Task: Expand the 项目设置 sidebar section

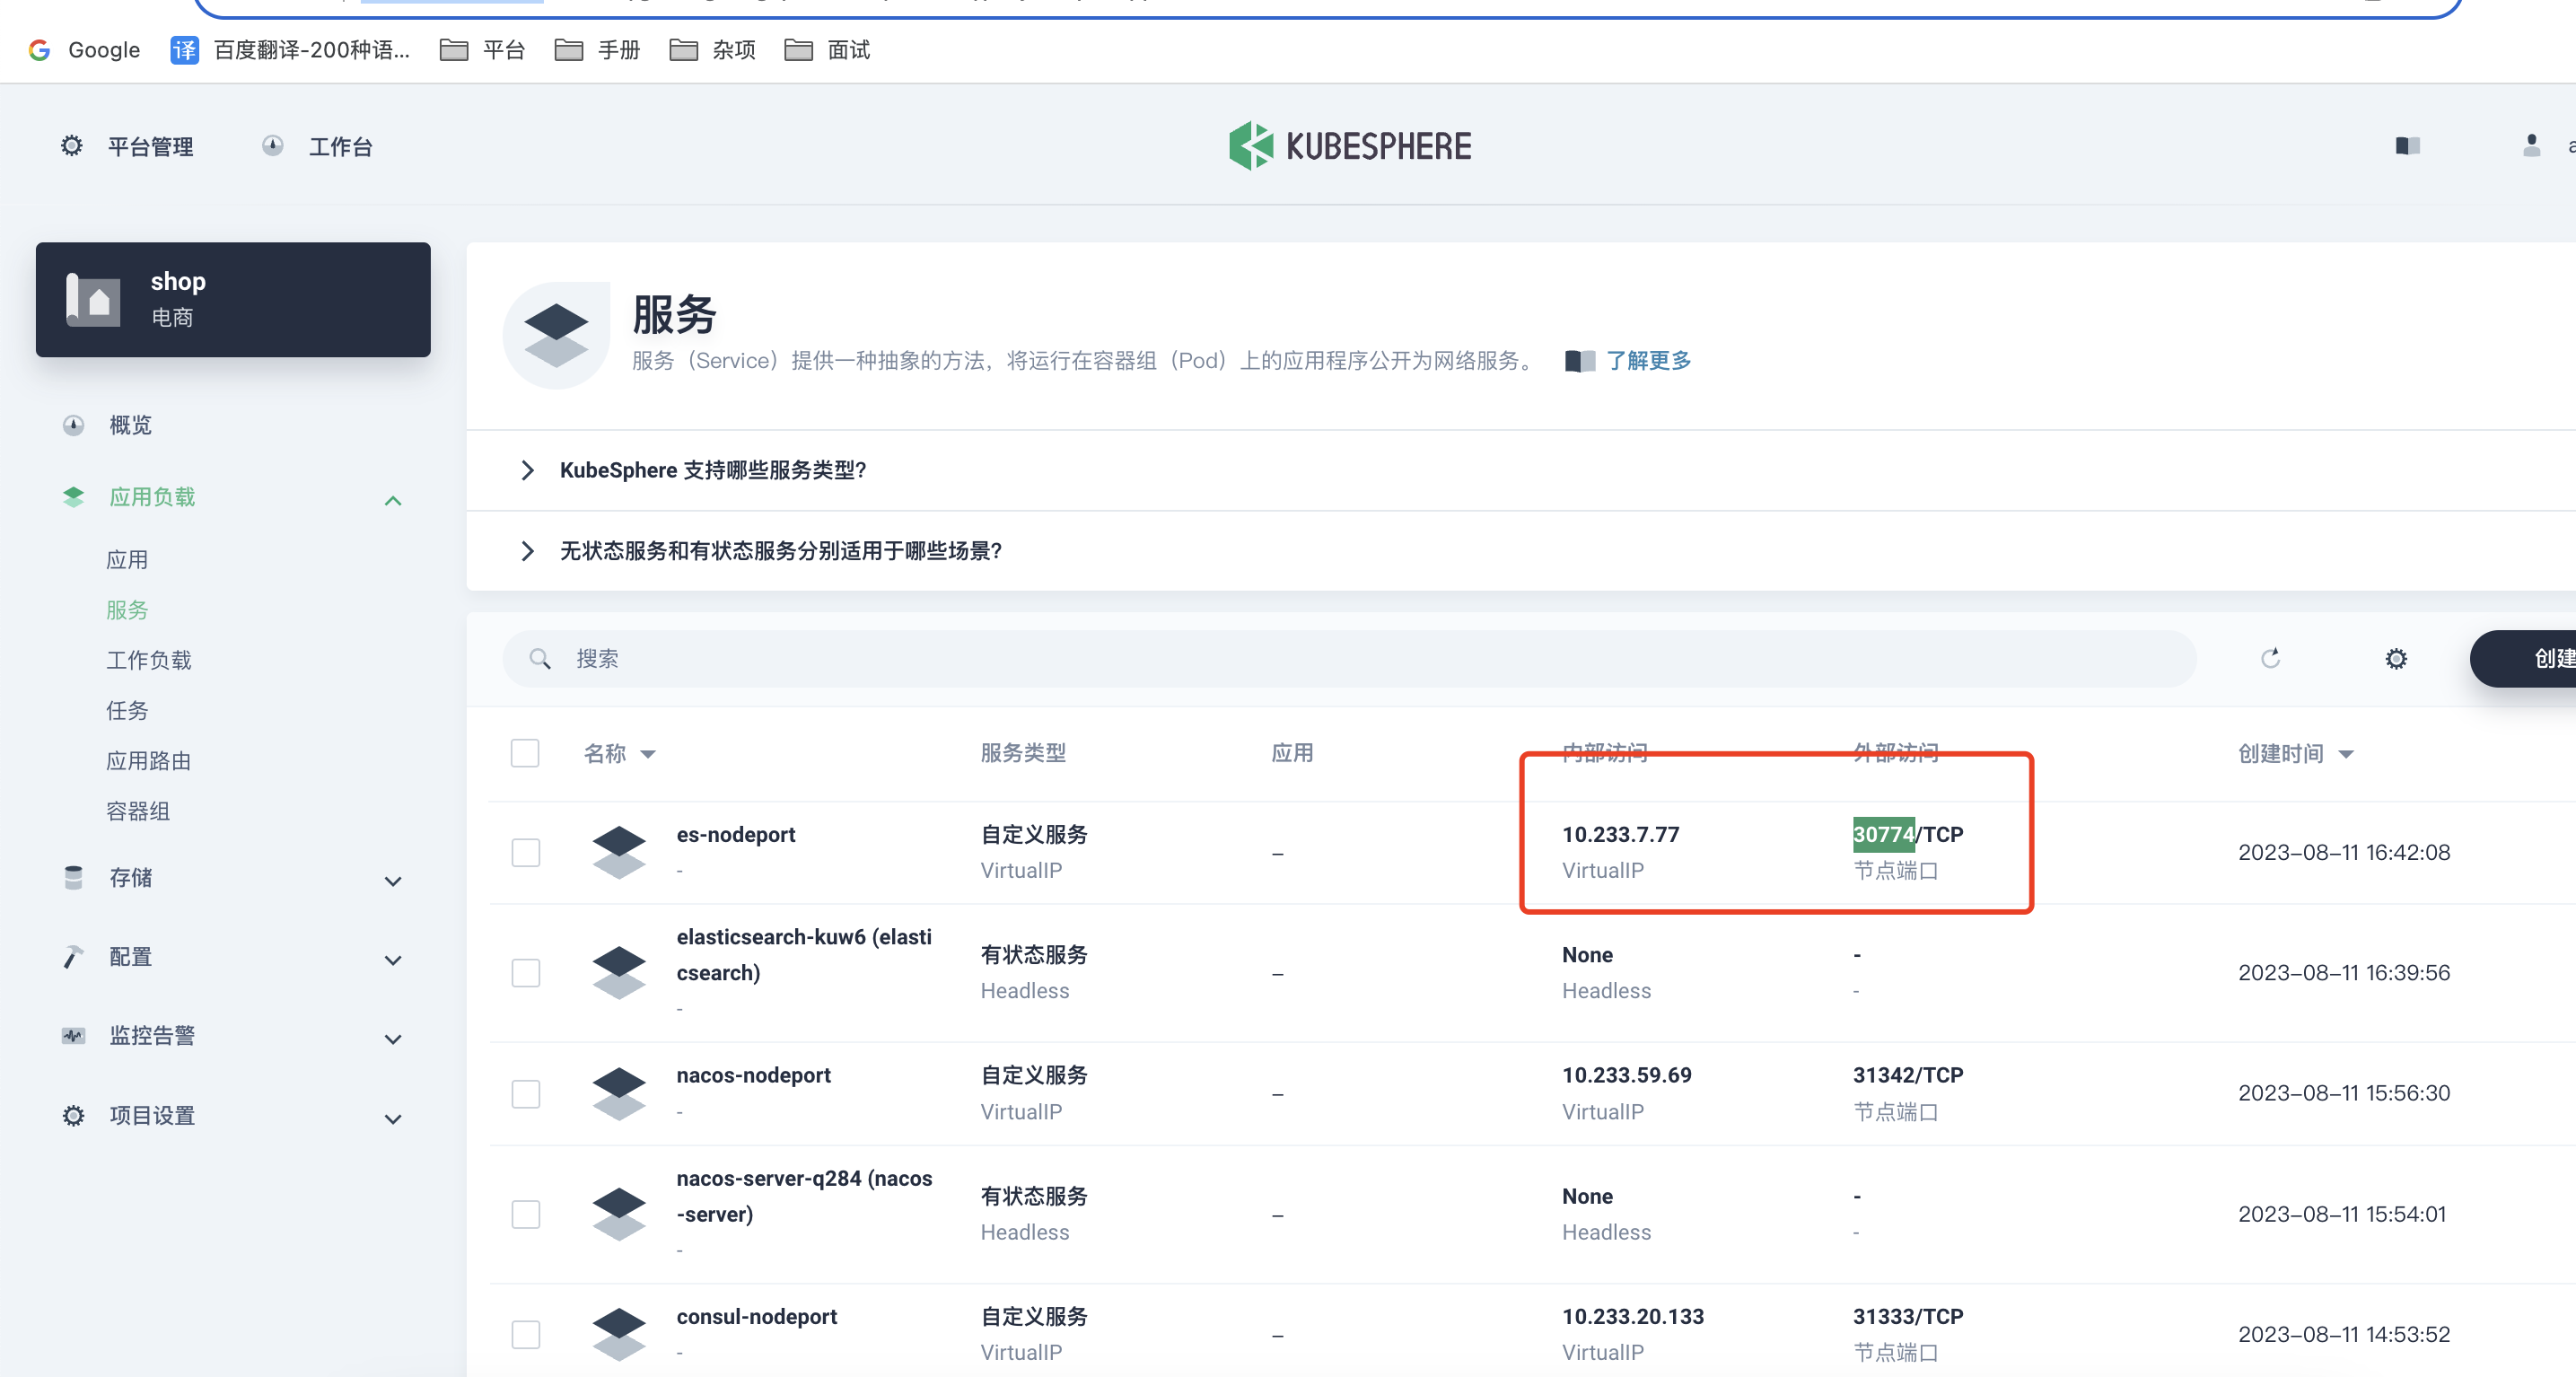Action: pos(393,1119)
